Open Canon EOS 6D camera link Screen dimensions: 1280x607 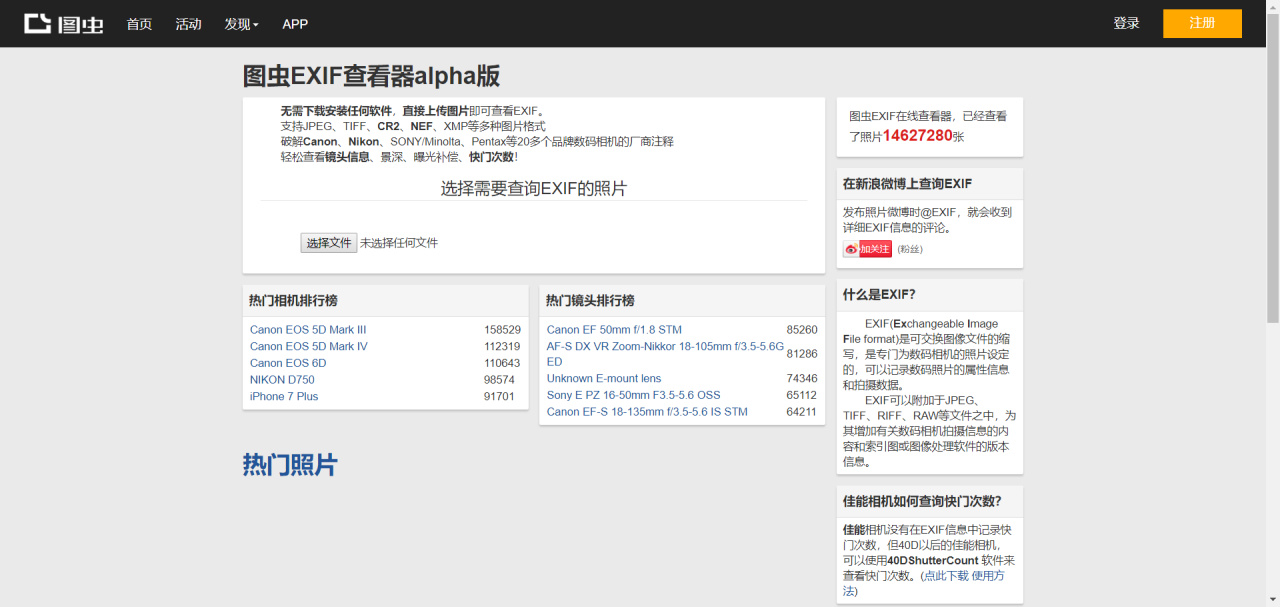[x=288, y=363]
